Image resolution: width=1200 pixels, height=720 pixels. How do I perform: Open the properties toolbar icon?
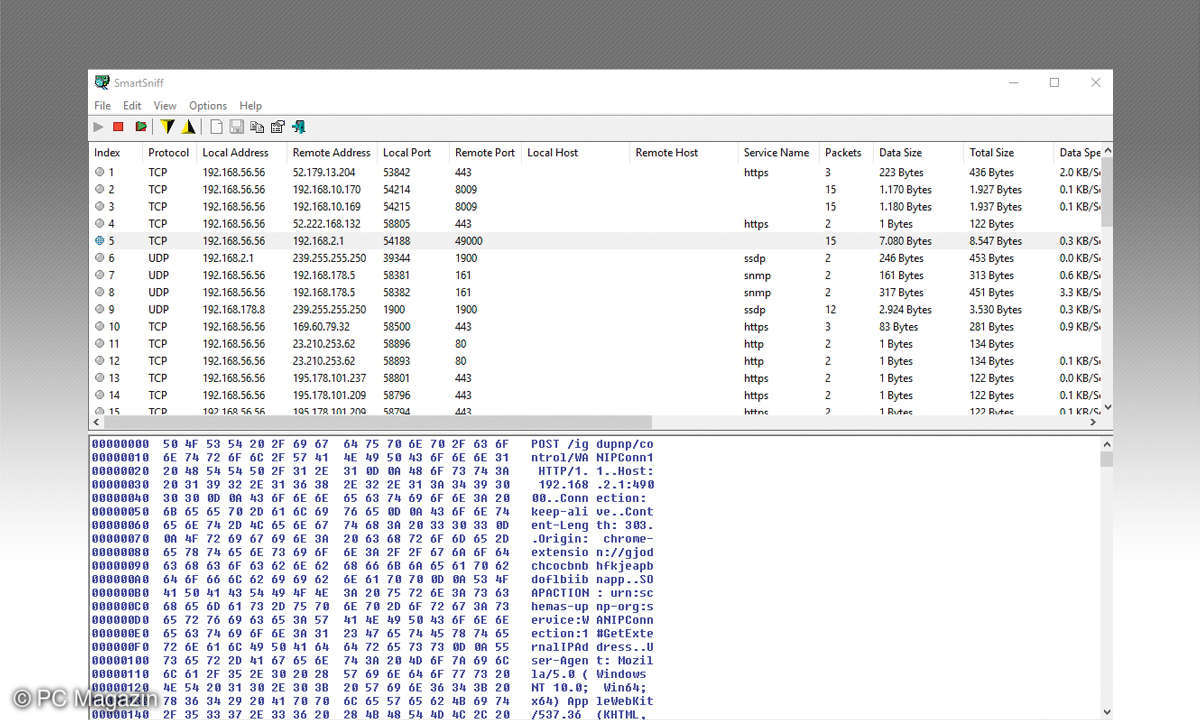pyautogui.click(x=278, y=127)
